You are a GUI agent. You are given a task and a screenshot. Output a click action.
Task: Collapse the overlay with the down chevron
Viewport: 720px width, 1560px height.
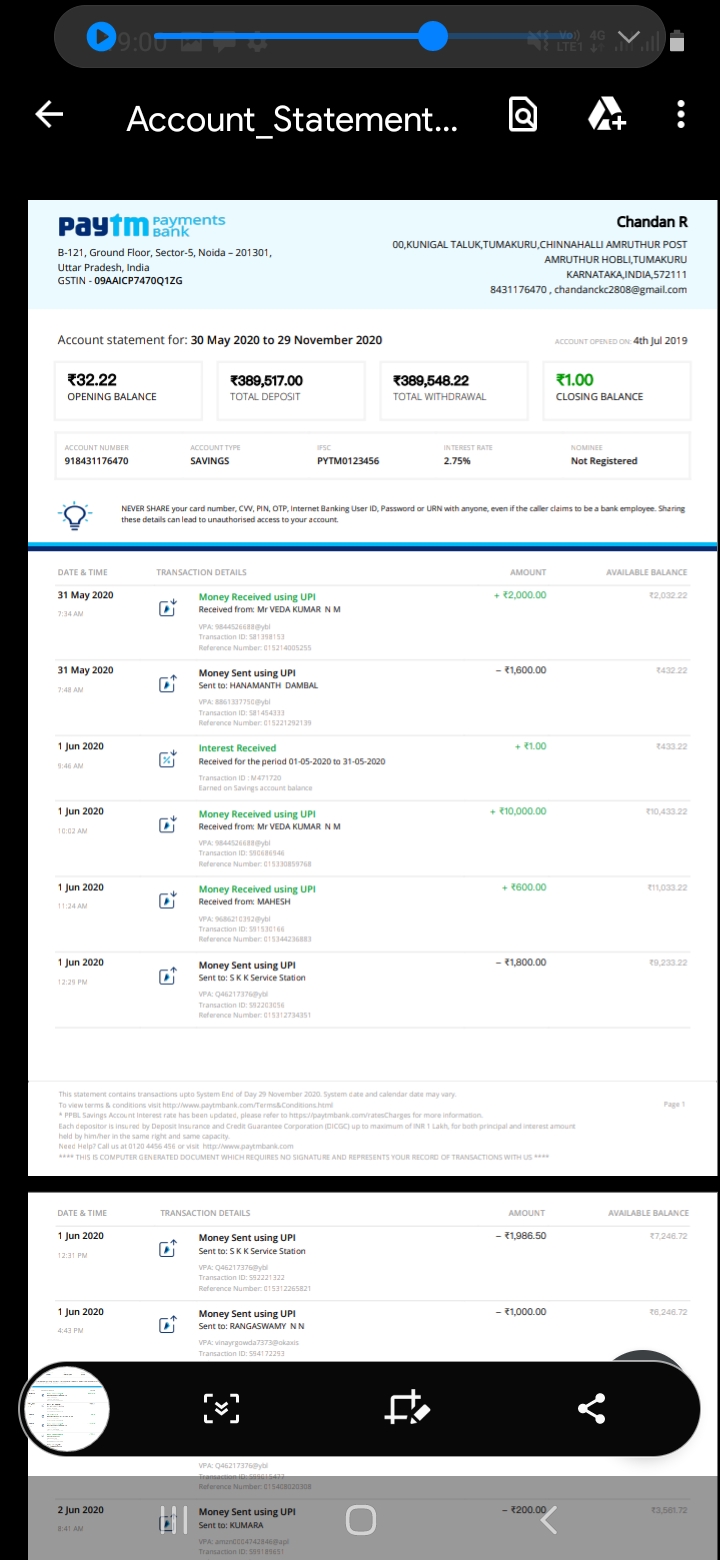pos(628,38)
